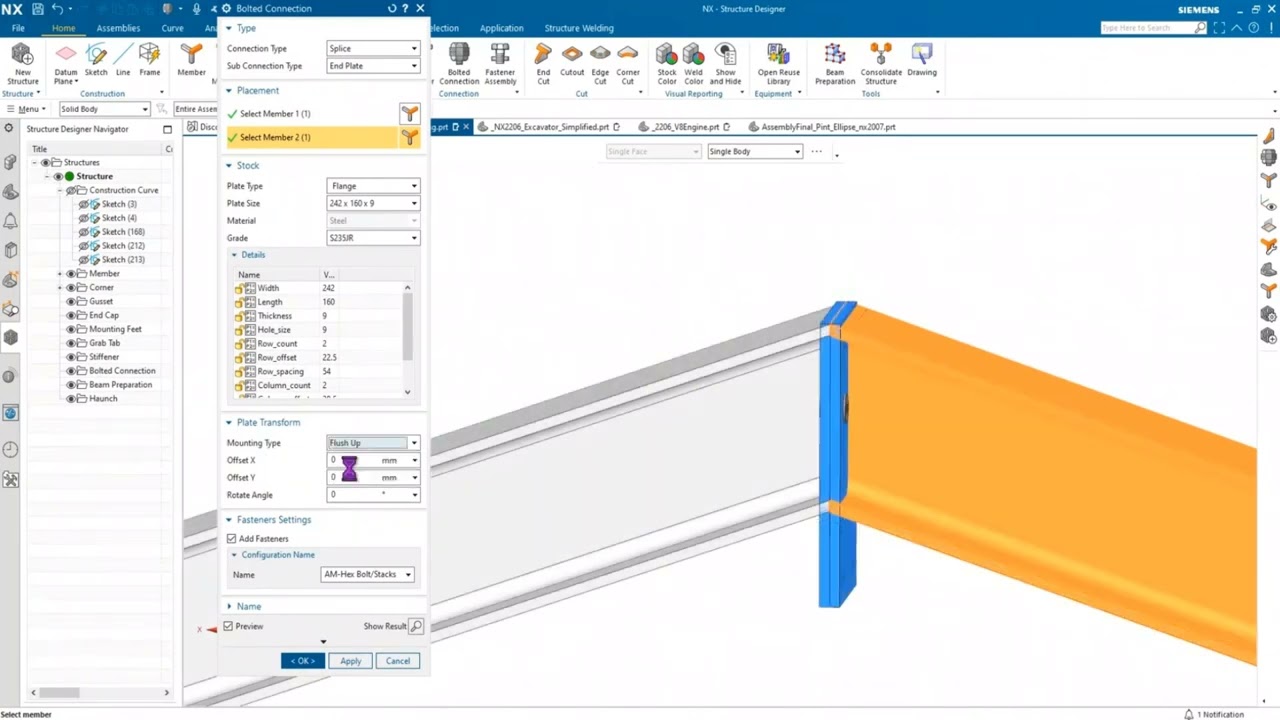The height and width of the screenshot is (720, 1280).
Task: Open the Plate Type dropdown
Action: (373, 186)
